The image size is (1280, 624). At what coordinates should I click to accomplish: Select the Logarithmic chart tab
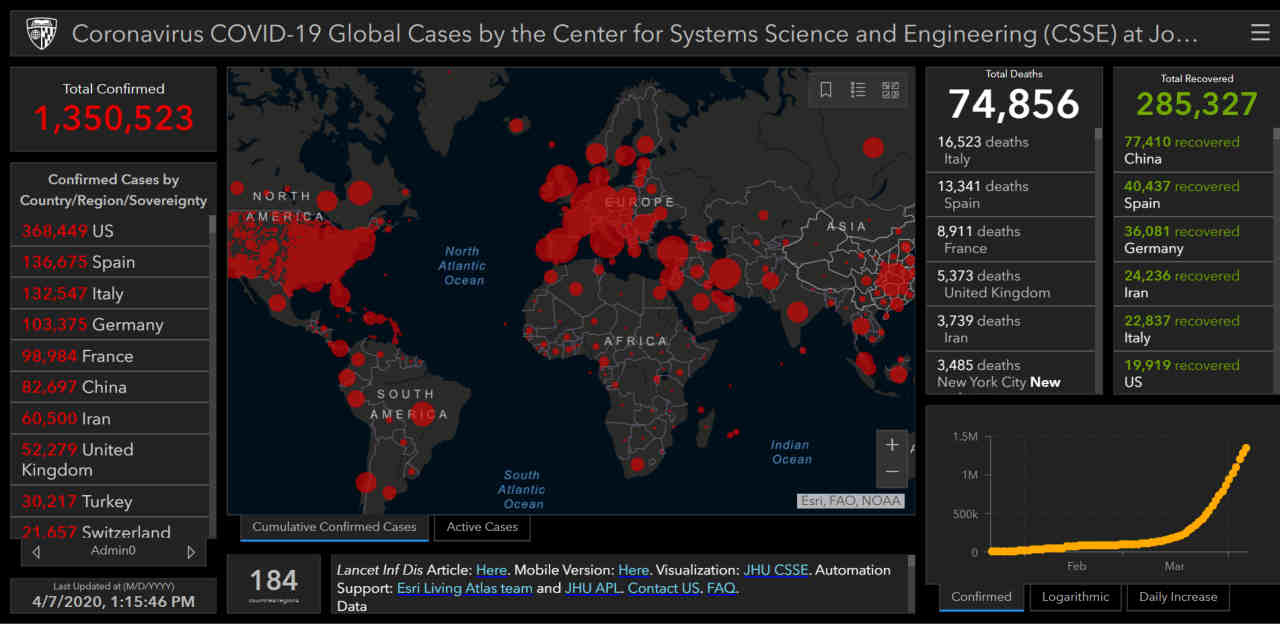coord(1075,597)
